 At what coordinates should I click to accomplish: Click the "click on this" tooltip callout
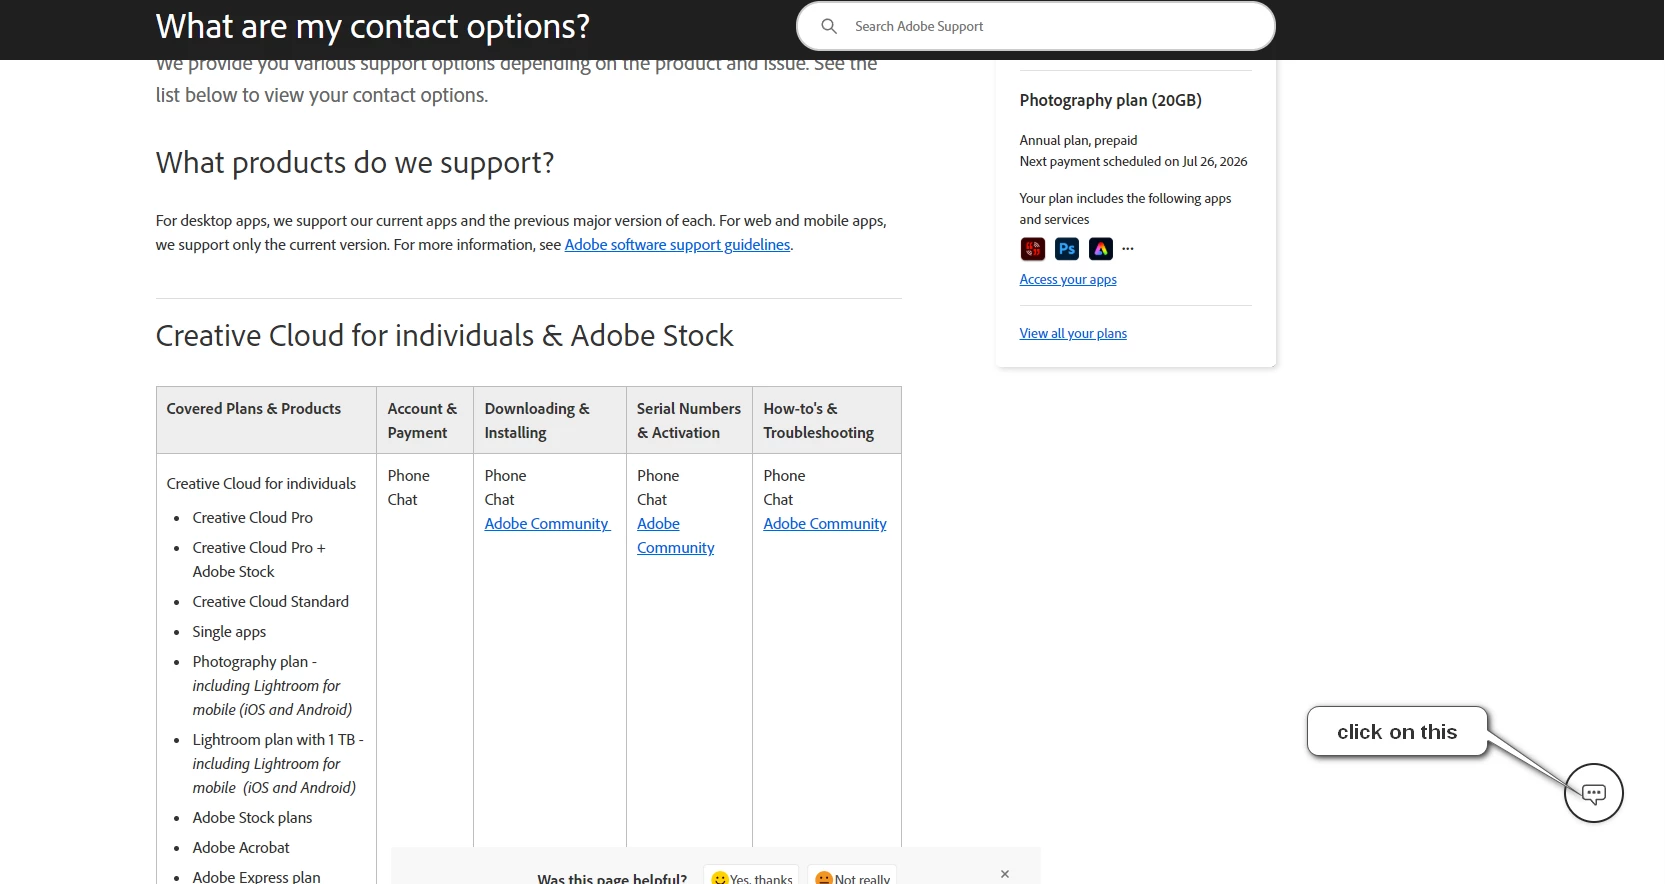click(x=1397, y=732)
